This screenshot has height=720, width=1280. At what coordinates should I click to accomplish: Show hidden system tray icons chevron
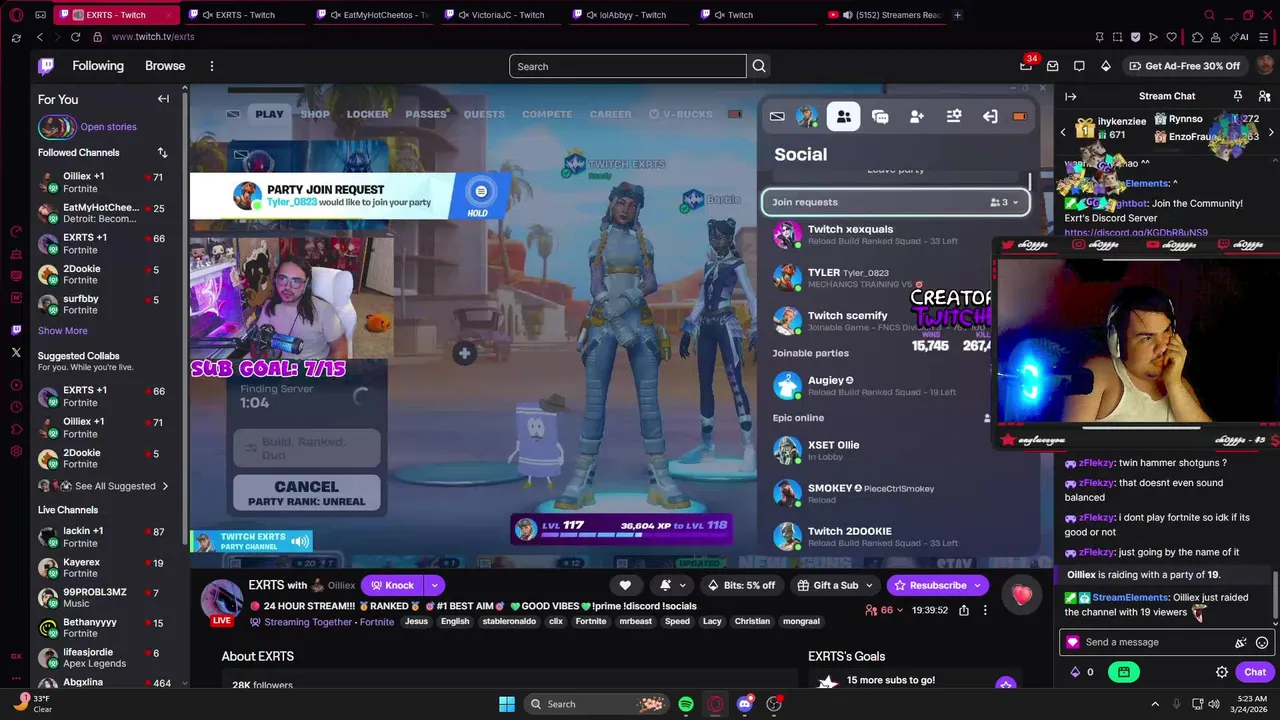pyautogui.click(x=1155, y=704)
